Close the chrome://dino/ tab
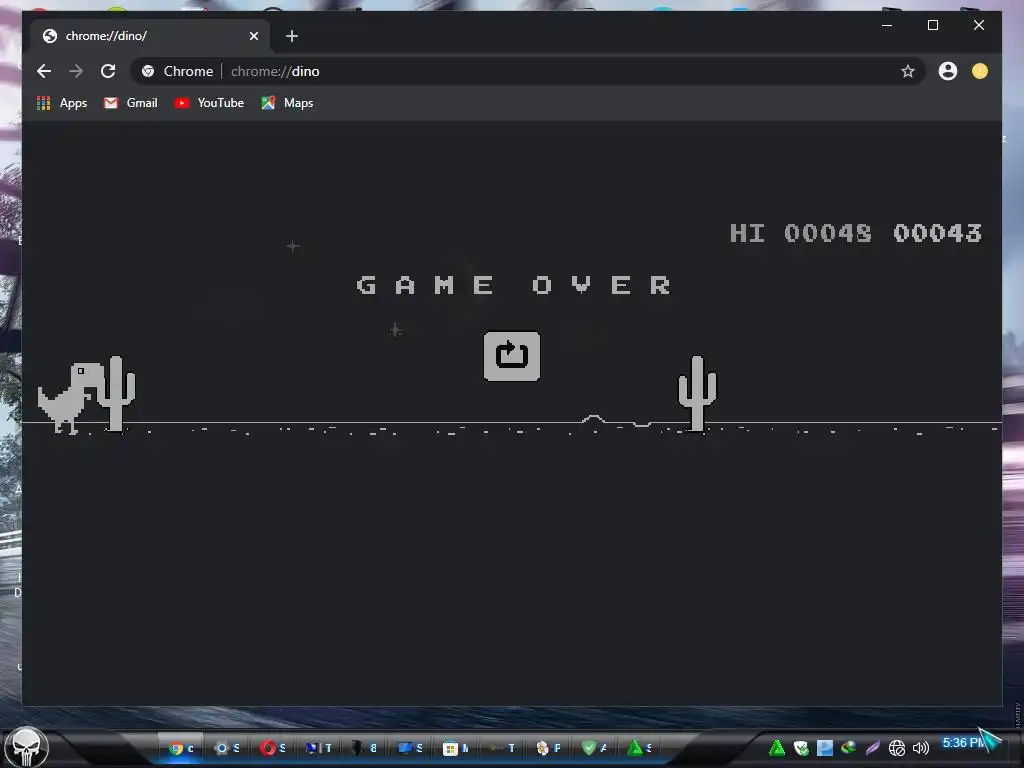 click(254, 36)
